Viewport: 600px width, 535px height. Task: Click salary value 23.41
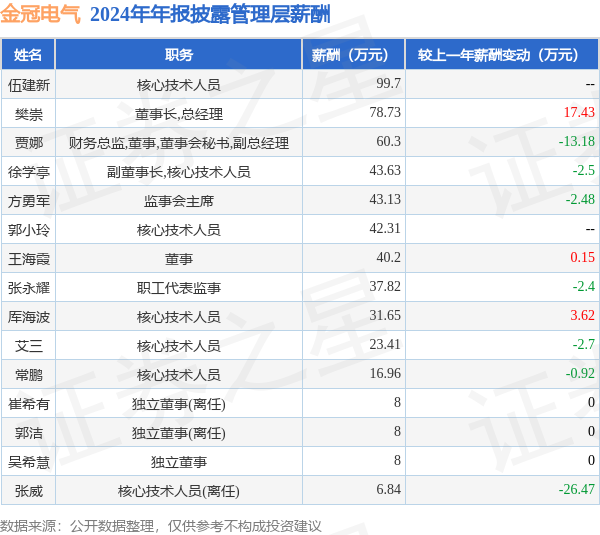(x=385, y=344)
